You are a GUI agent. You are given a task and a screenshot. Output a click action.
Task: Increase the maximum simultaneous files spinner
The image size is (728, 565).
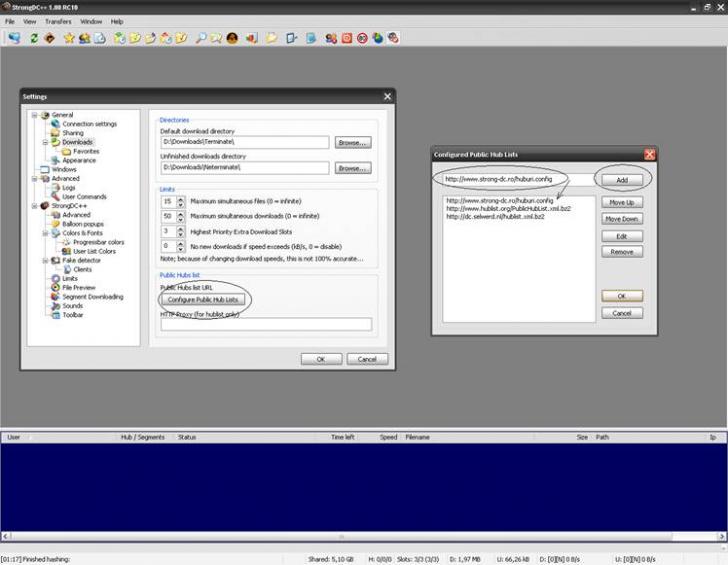click(180, 198)
